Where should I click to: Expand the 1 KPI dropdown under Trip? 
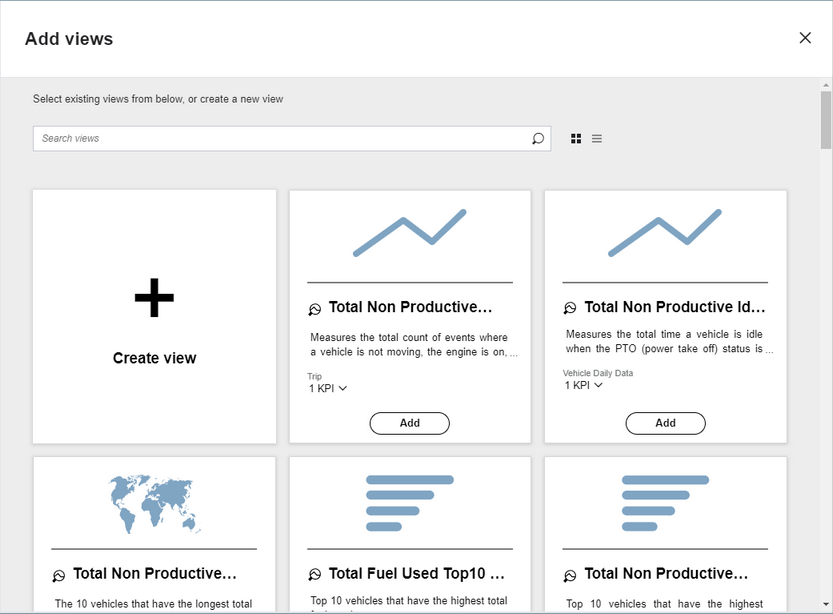click(x=328, y=388)
